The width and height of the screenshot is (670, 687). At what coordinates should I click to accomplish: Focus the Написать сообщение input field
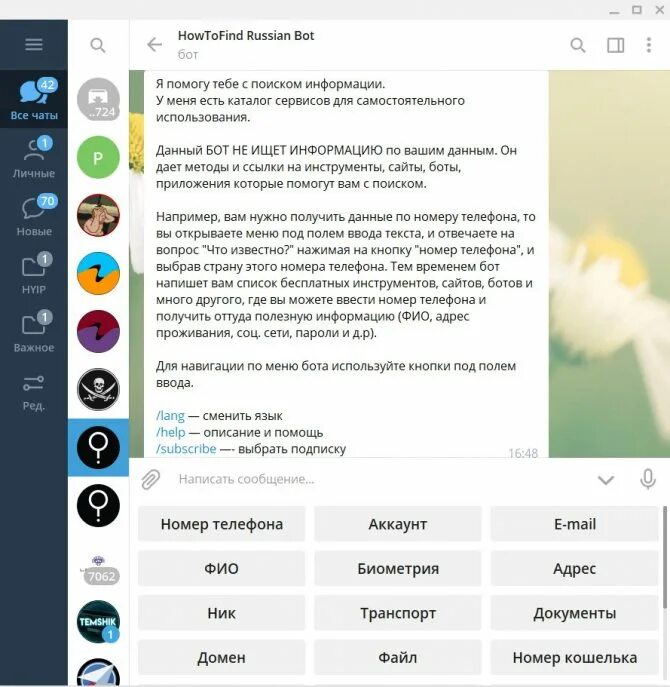381,479
